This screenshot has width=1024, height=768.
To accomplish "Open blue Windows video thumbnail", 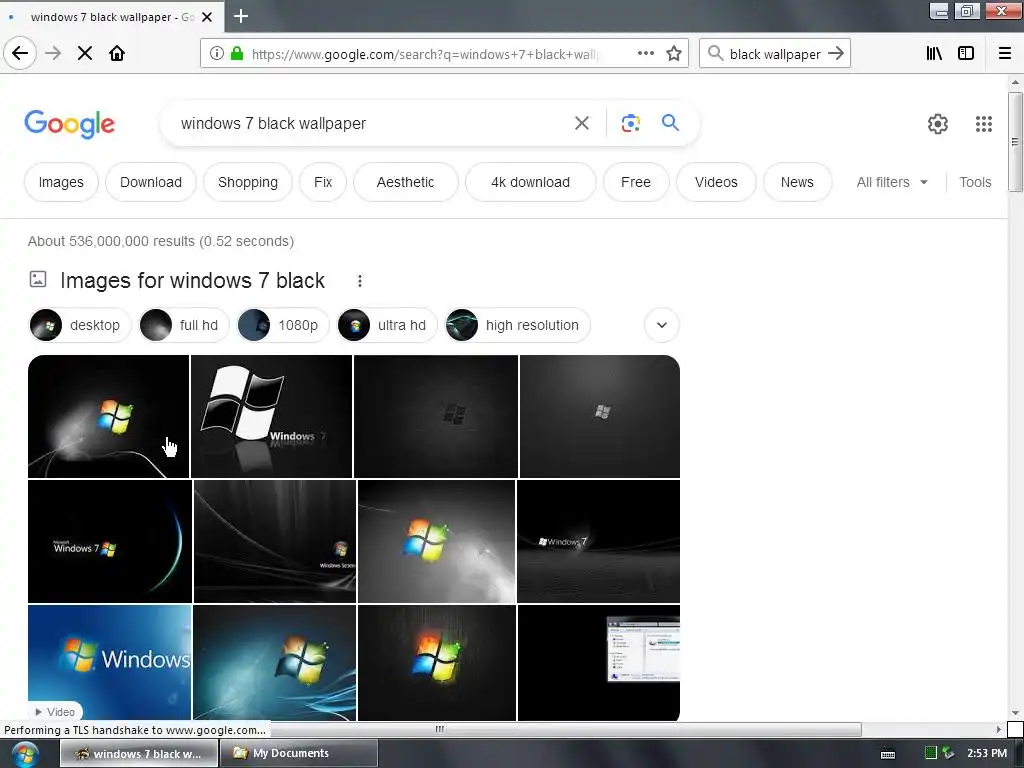I will [x=110, y=663].
